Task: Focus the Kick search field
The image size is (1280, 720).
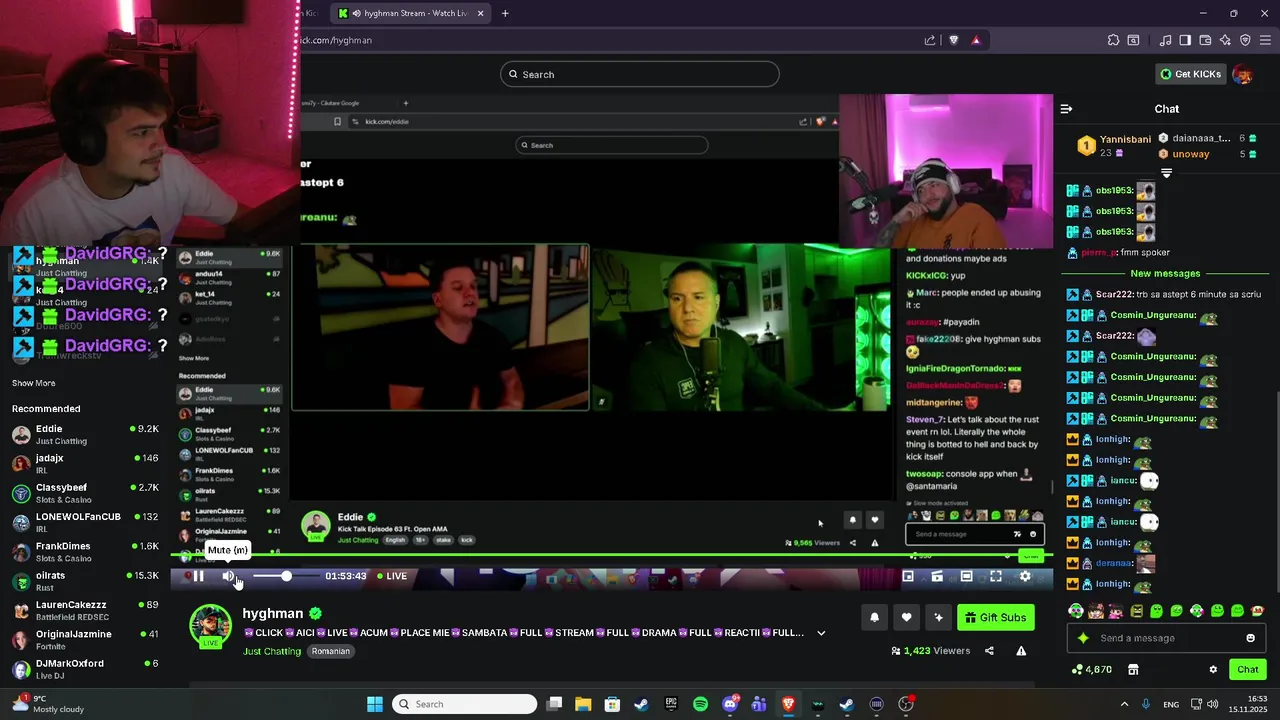Action: click(x=640, y=74)
